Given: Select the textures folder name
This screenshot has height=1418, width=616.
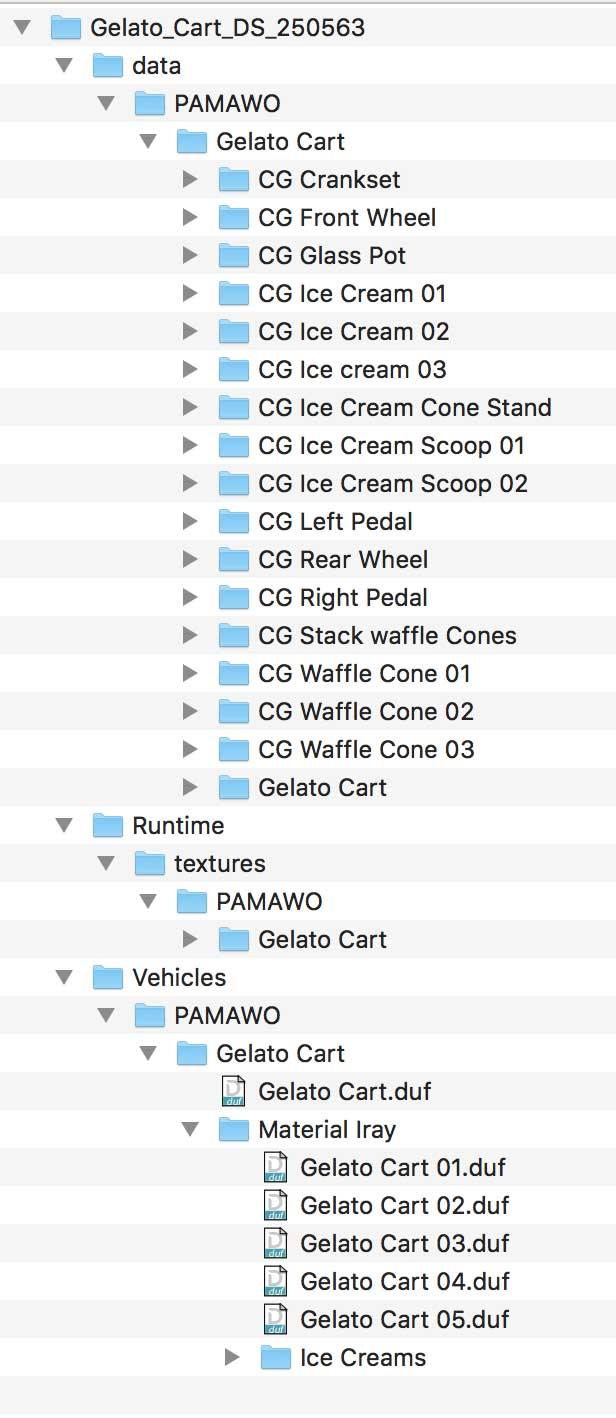Looking at the screenshot, I should point(219,864).
